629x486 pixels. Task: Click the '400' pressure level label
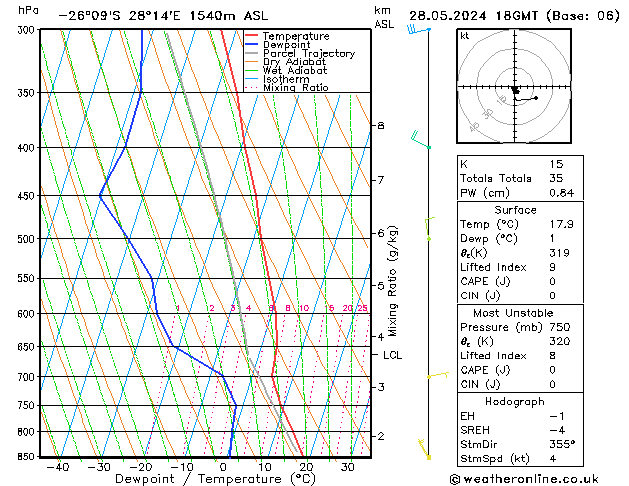coord(28,148)
